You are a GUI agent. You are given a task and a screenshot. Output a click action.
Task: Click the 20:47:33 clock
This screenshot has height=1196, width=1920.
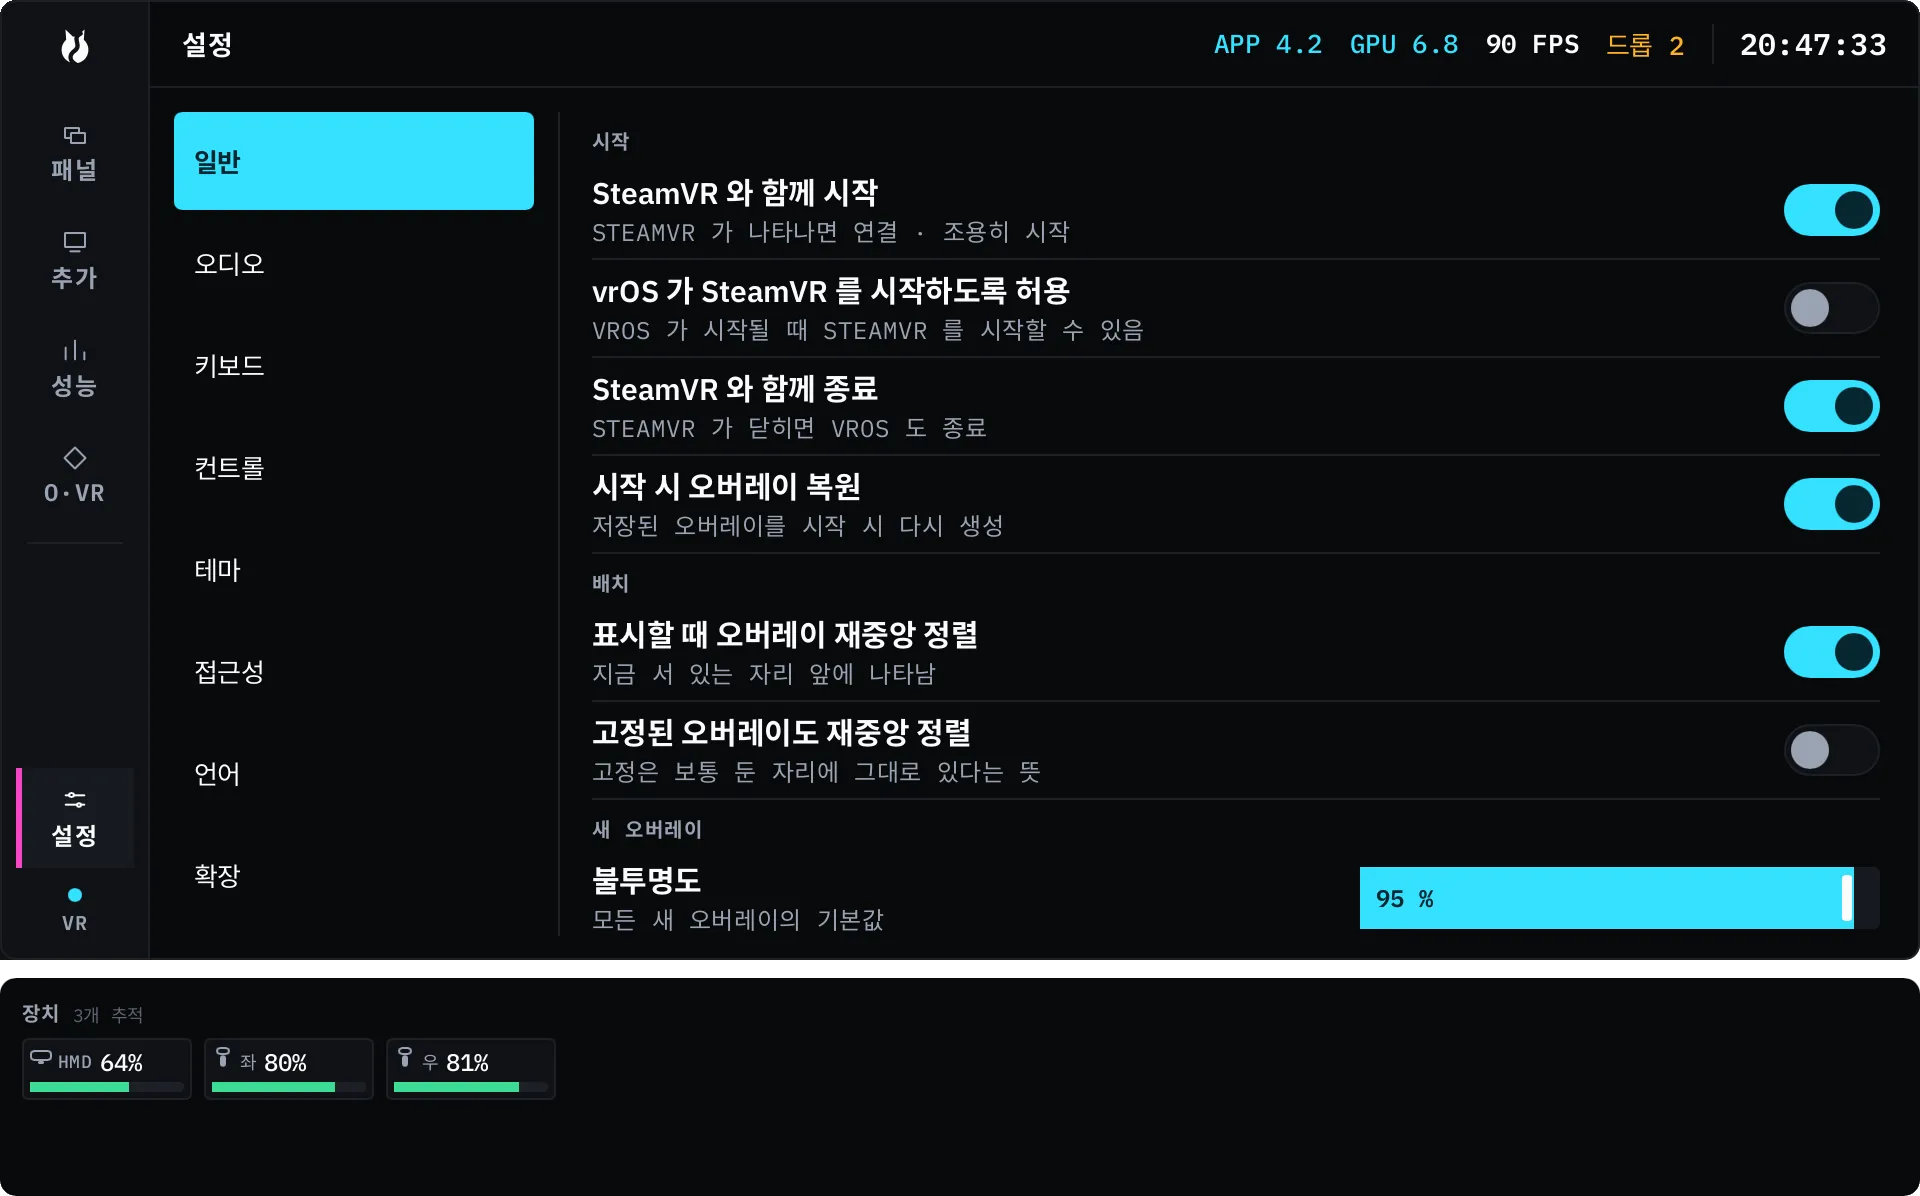(1813, 45)
